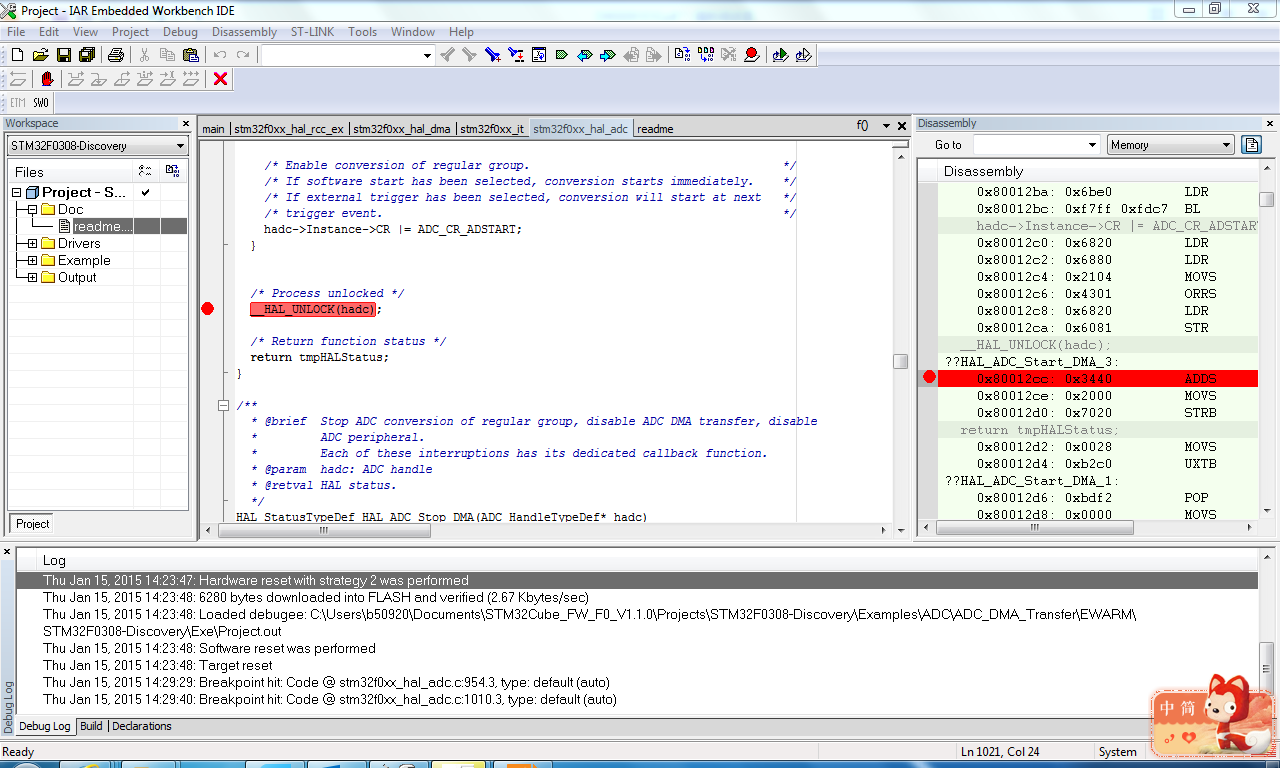This screenshot has width=1280, height=768.
Task: Create a new document from the toolbar
Action: [x=17, y=55]
